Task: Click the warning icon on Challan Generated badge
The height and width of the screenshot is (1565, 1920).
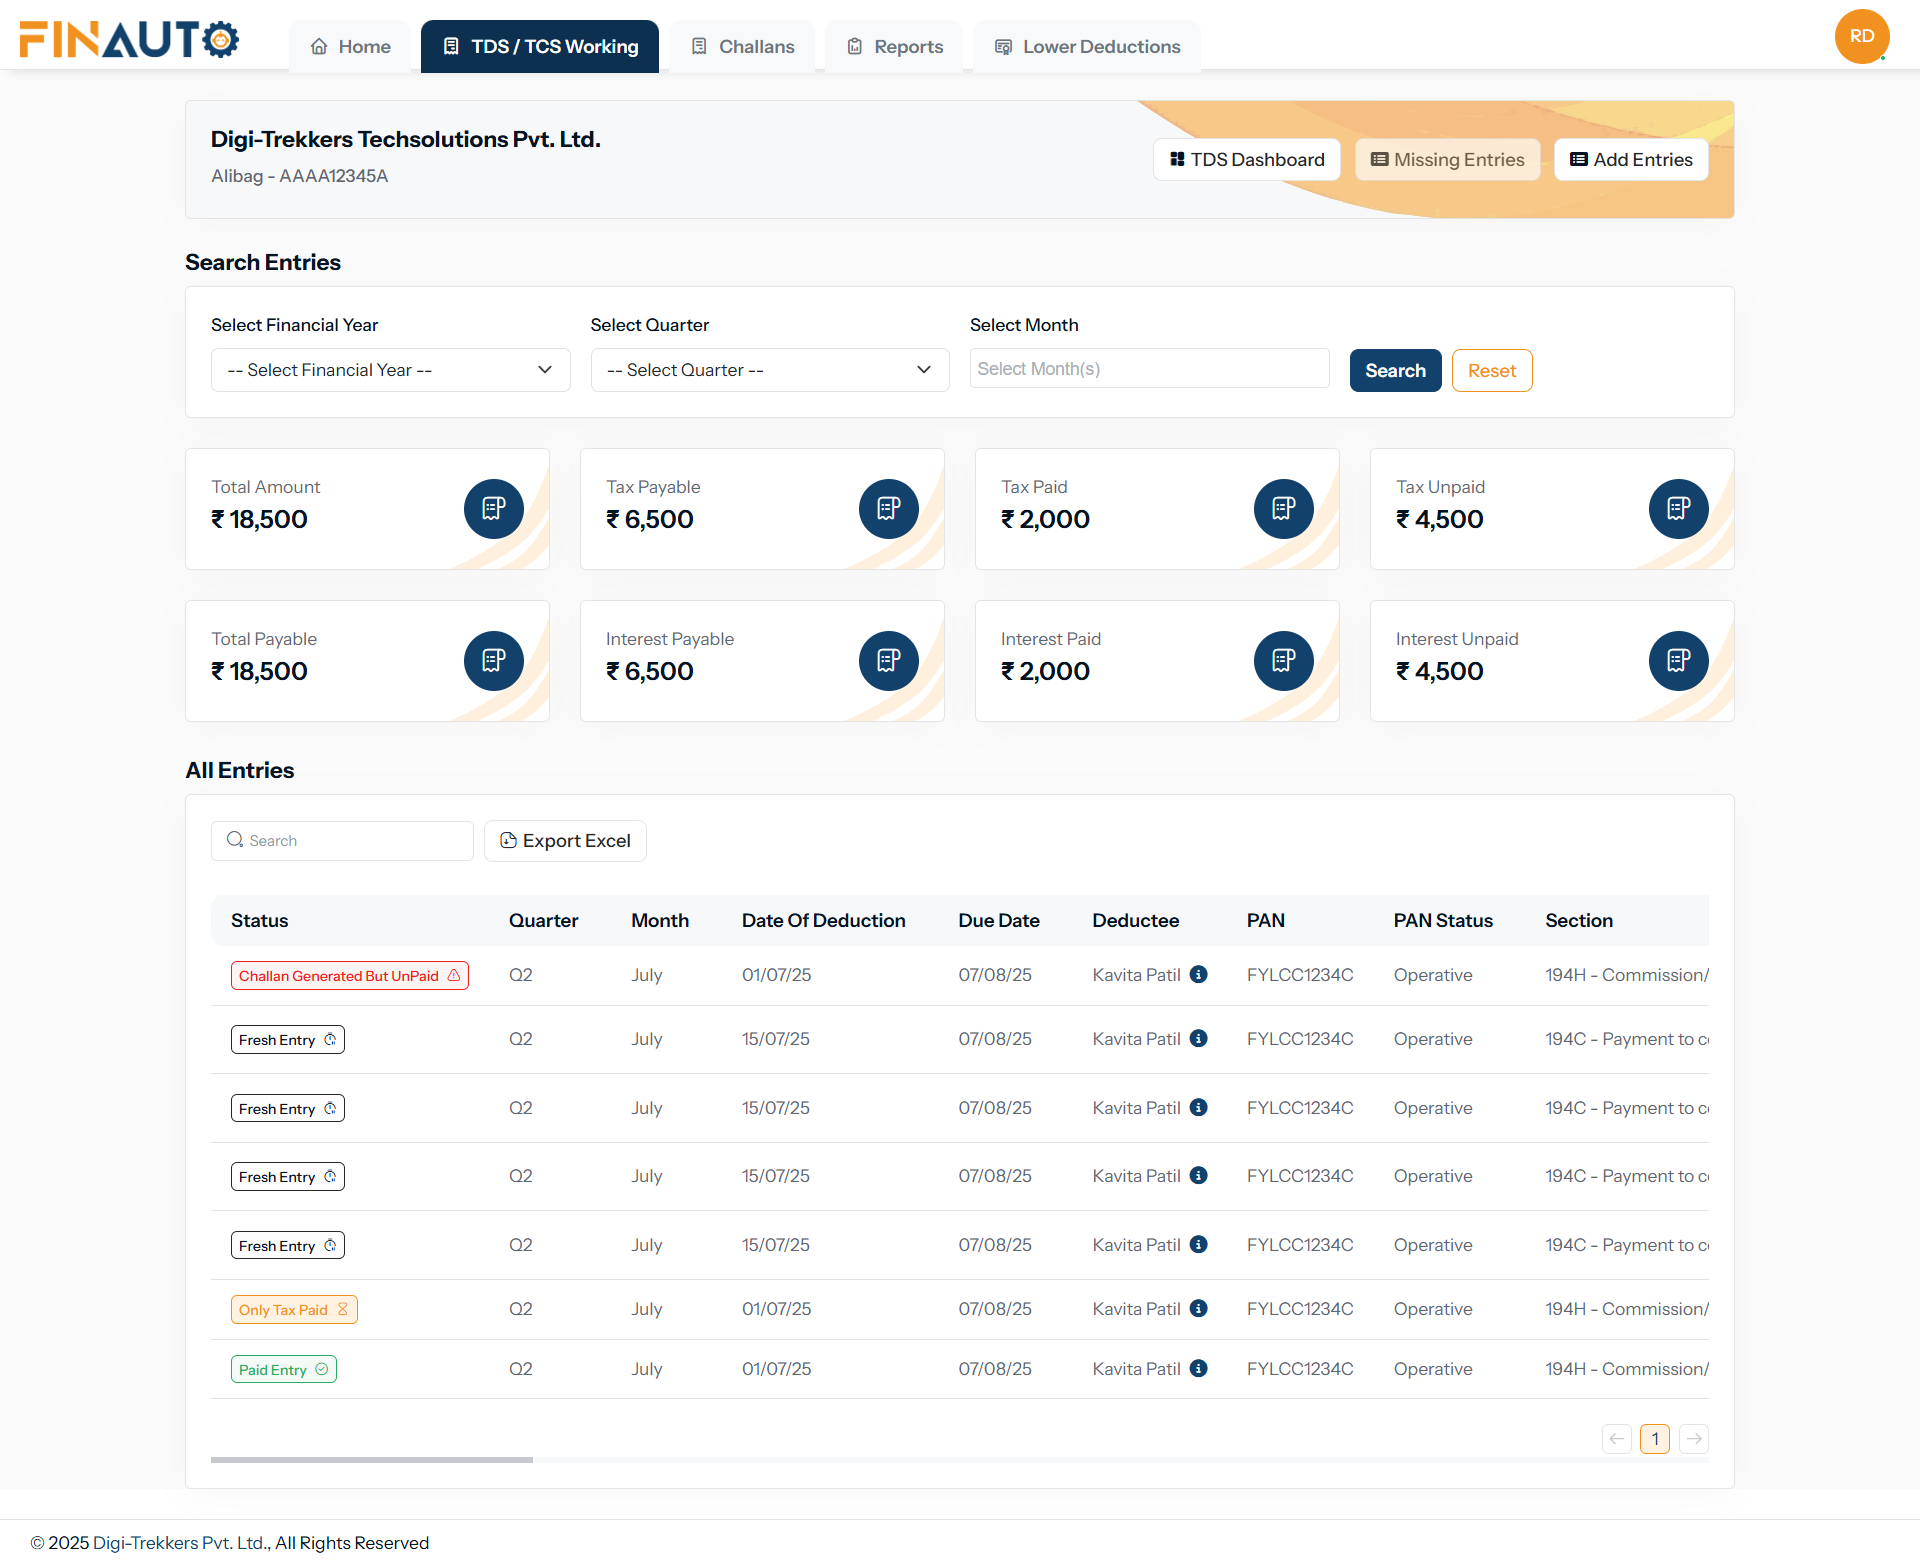Action: (455, 975)
